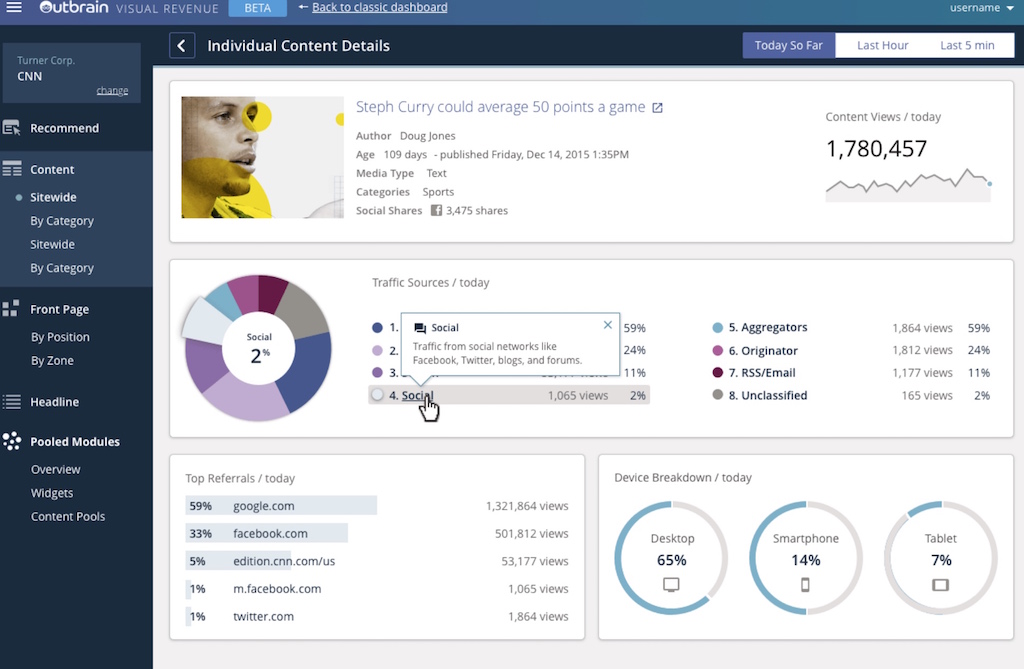Click the Facebook icon beside shares
The image size is (1024, 669).
436,210
